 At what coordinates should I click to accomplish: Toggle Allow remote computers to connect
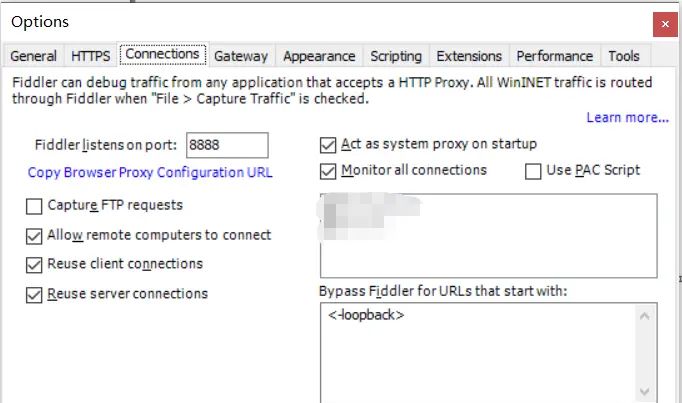(x=35, y=236)
